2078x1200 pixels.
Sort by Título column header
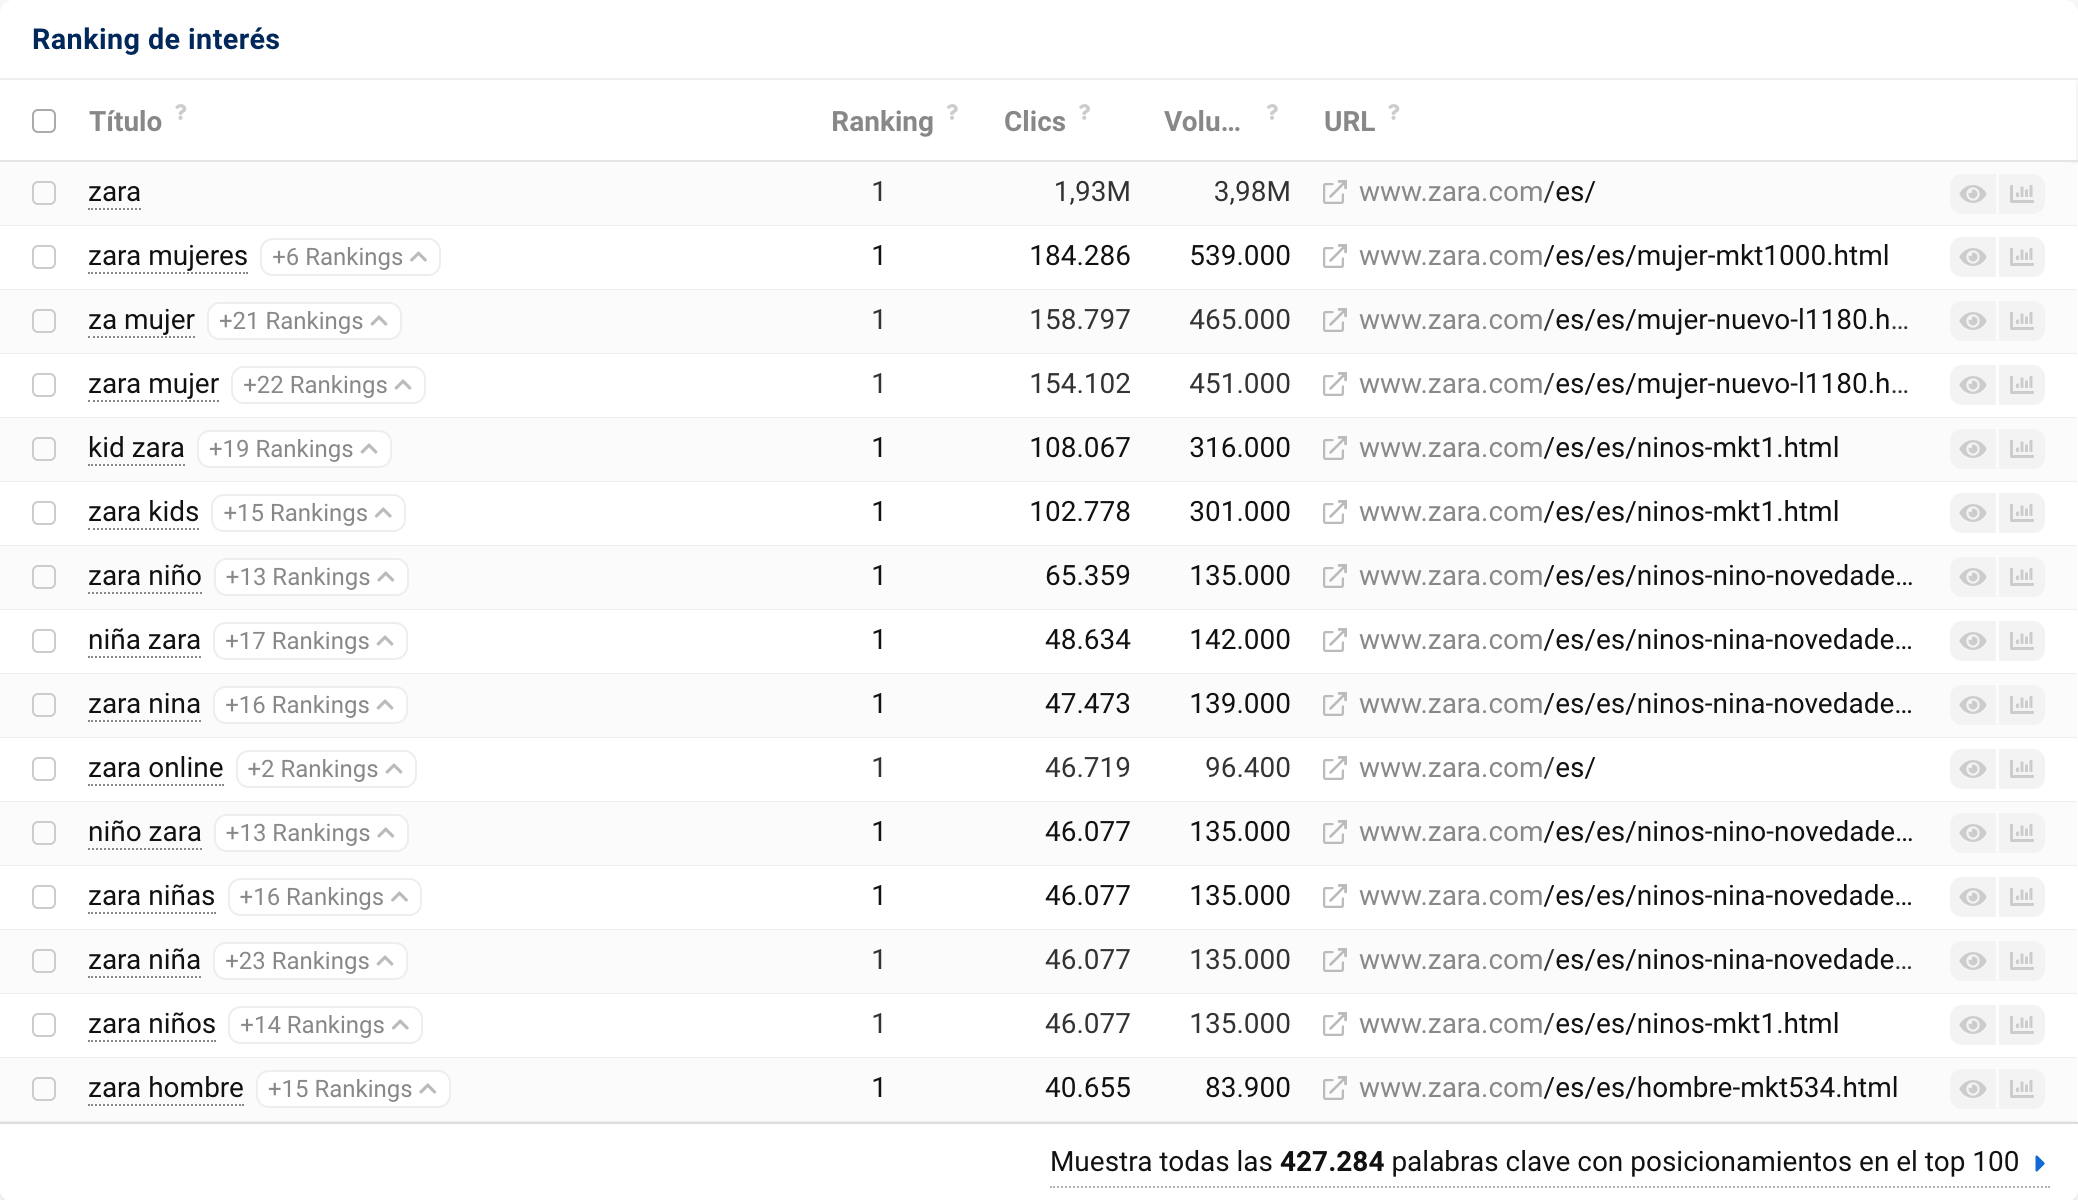[x=125, y=121]
